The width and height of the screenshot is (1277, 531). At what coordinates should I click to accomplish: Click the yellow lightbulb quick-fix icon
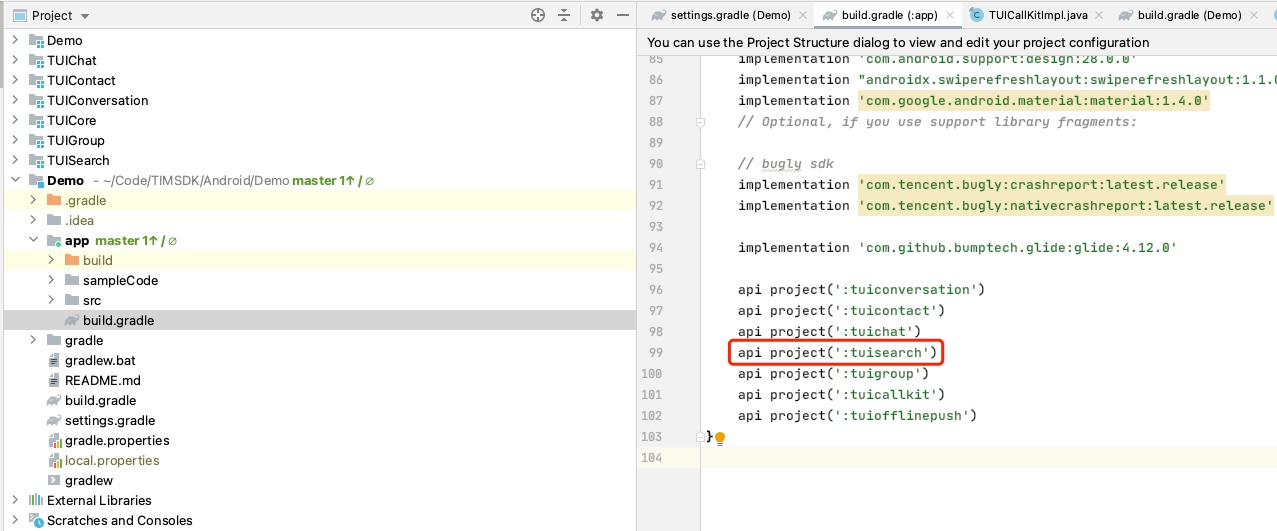tap(719, 438)
